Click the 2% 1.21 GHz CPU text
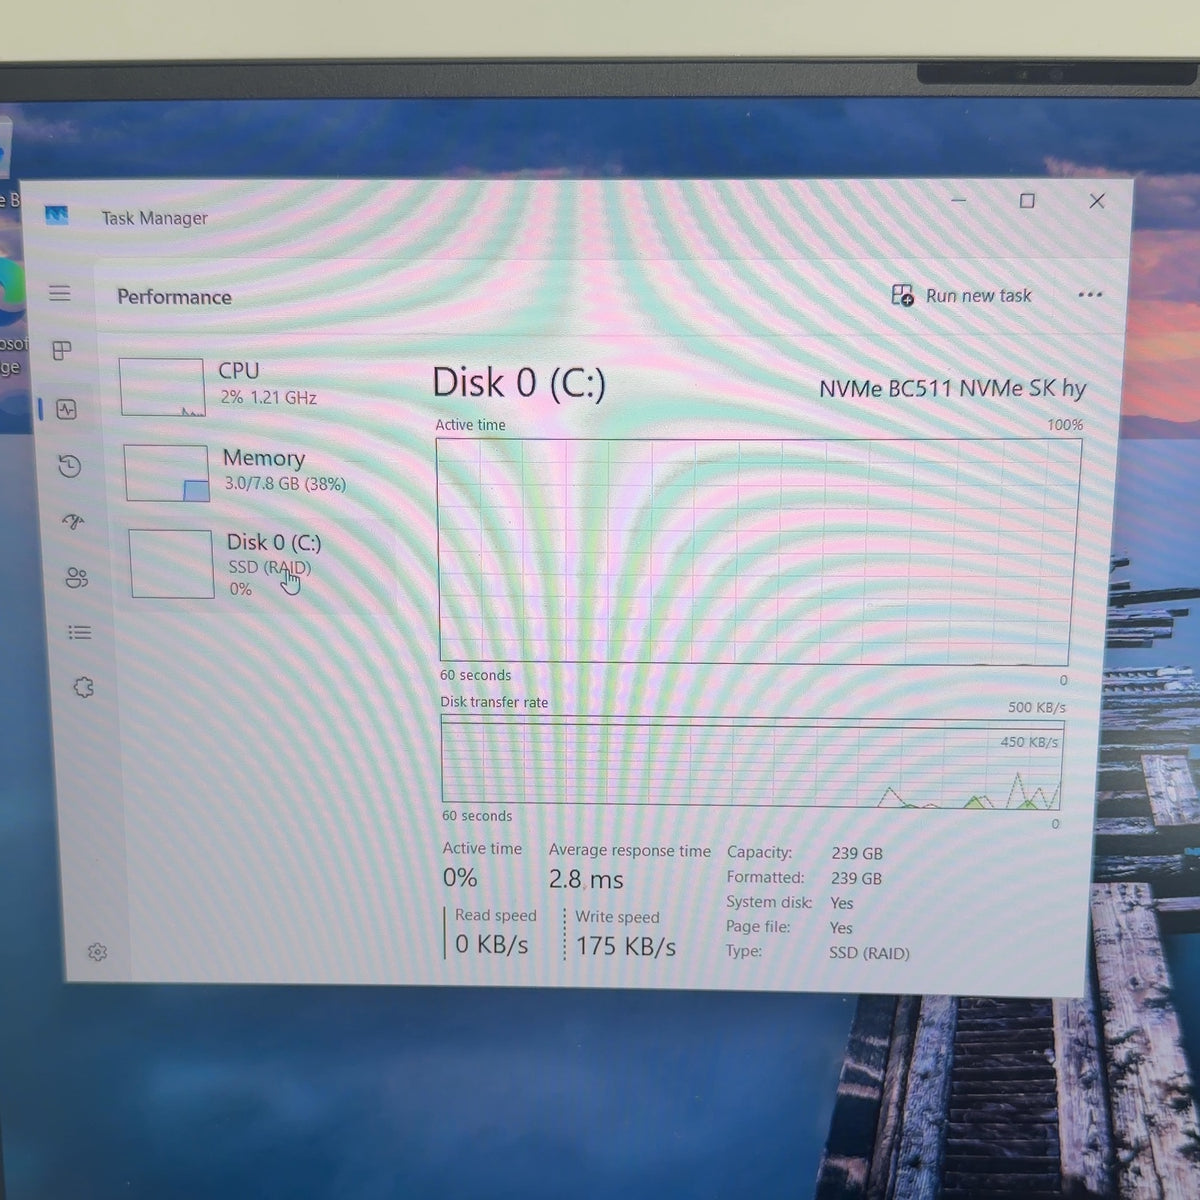 268,397
